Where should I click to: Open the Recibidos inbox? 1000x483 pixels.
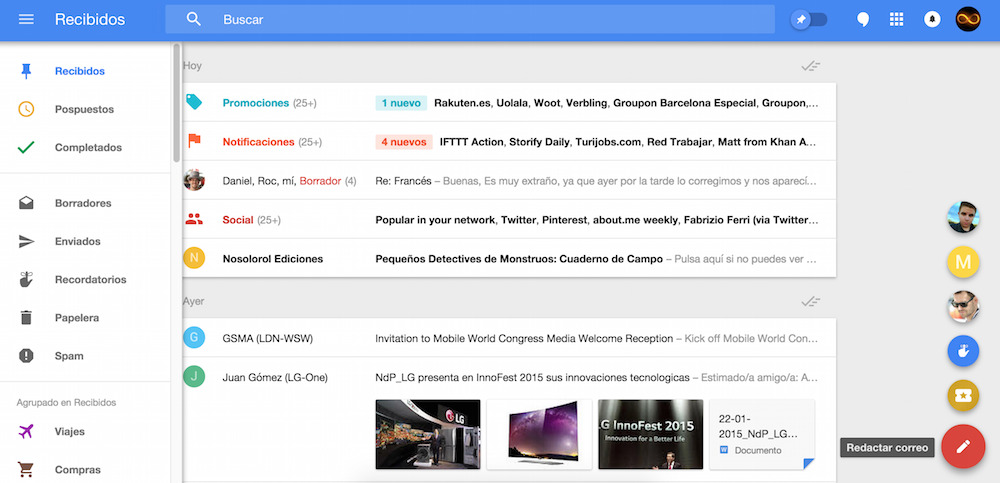[x=80, y=71]
